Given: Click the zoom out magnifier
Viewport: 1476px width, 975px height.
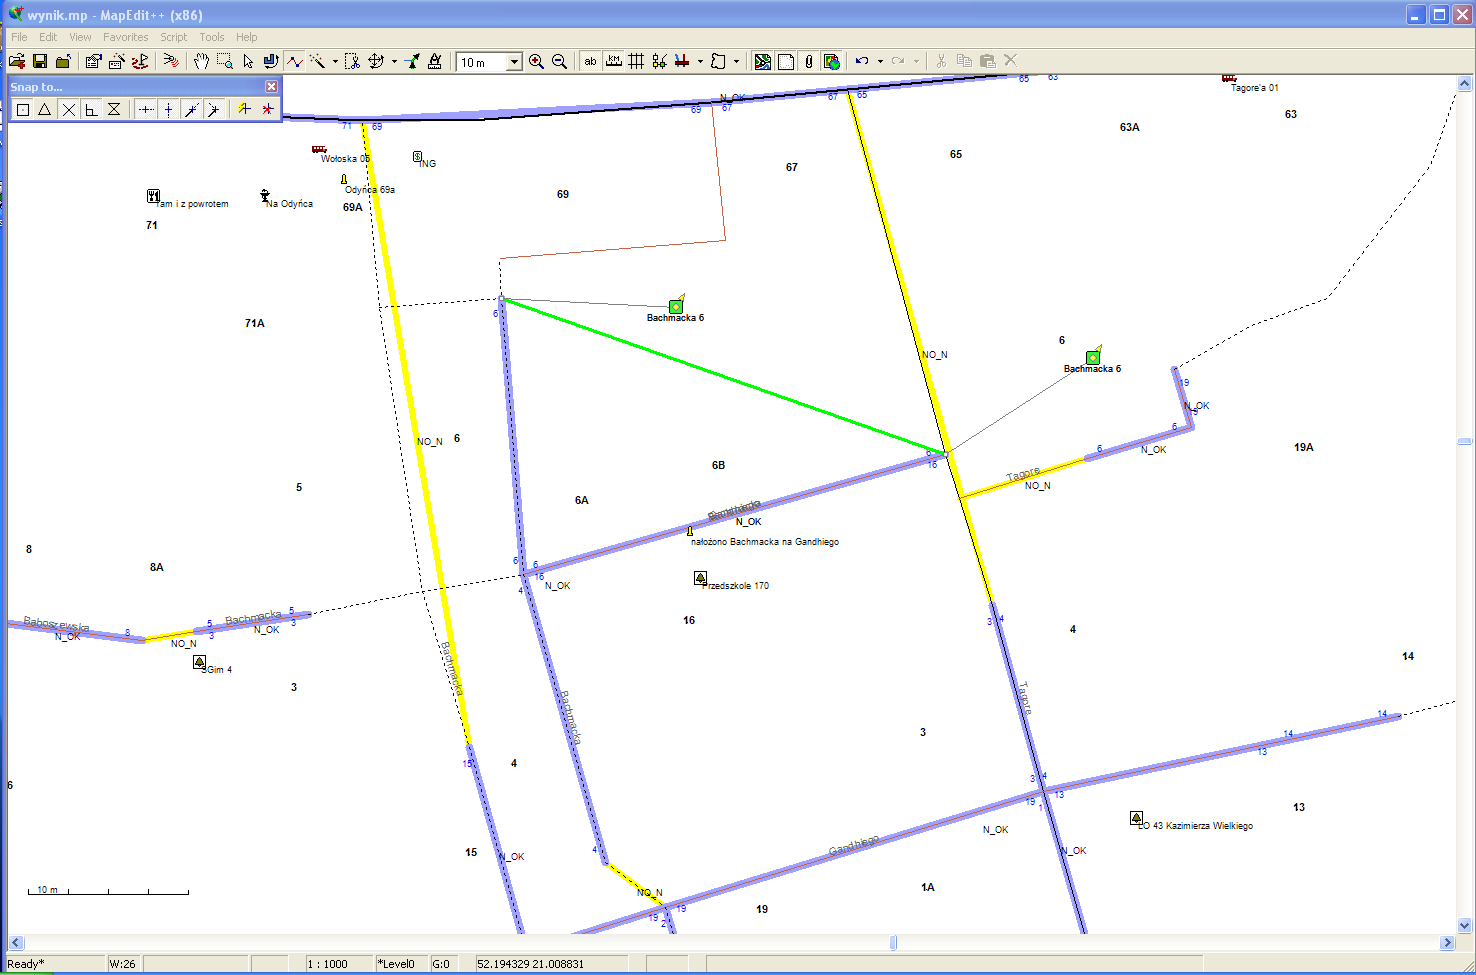Looking at the screenshot, I should [560, 62].
